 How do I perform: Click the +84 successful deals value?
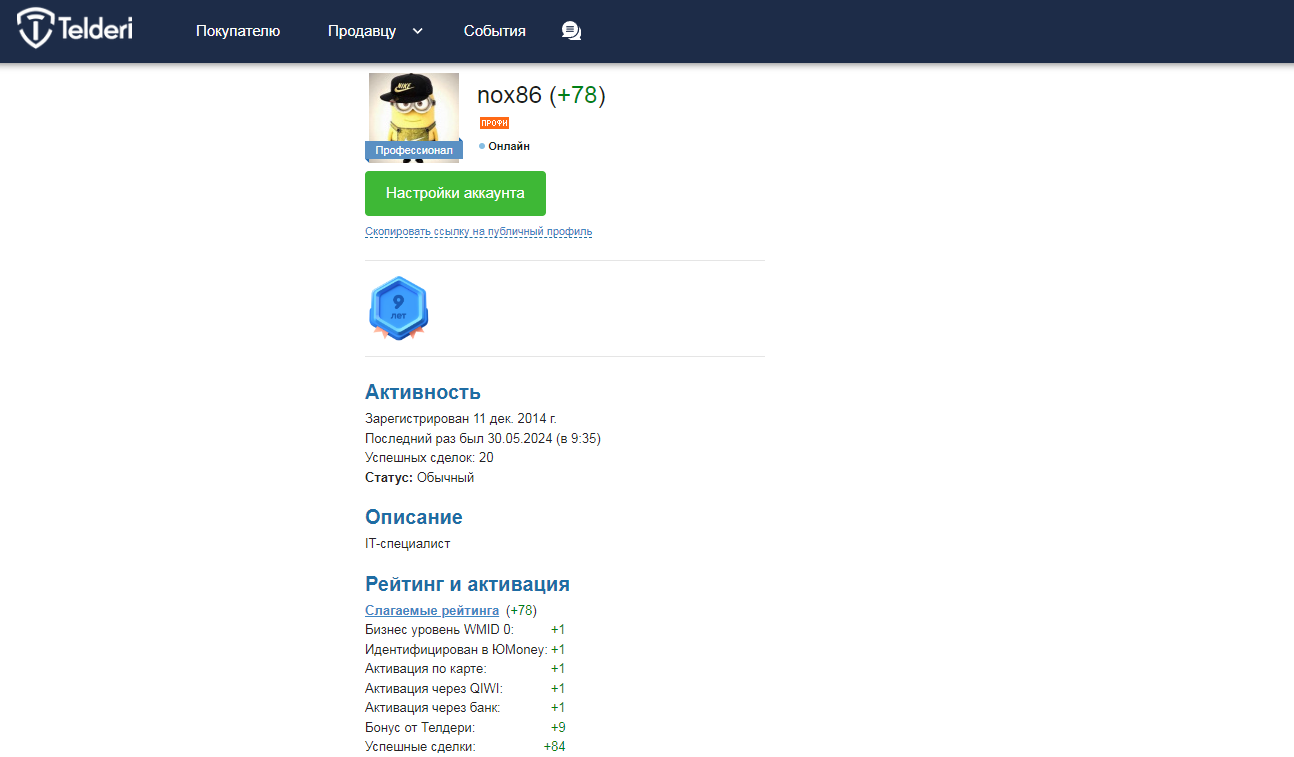coord(555,747)
